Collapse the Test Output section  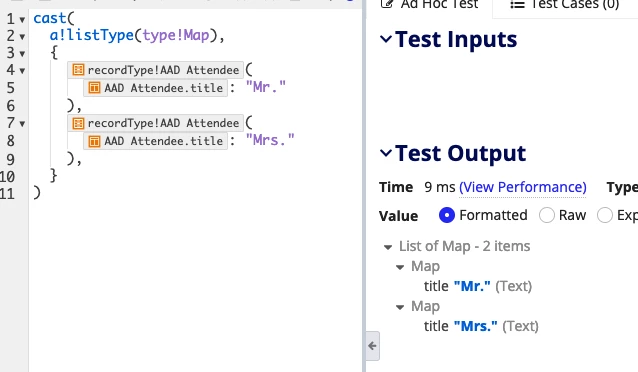[x=386, y=153]
